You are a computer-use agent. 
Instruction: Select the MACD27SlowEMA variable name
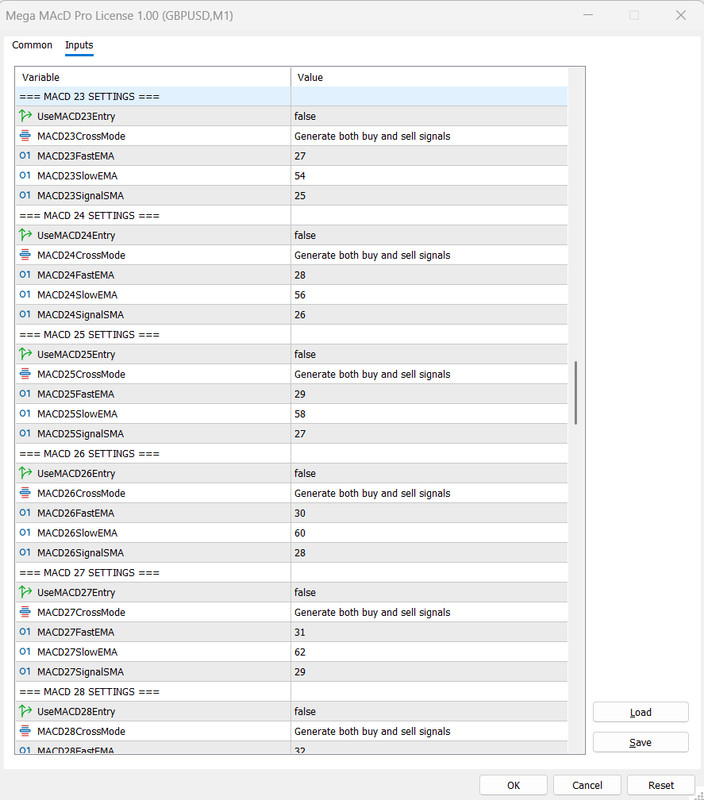coord(78,652)
